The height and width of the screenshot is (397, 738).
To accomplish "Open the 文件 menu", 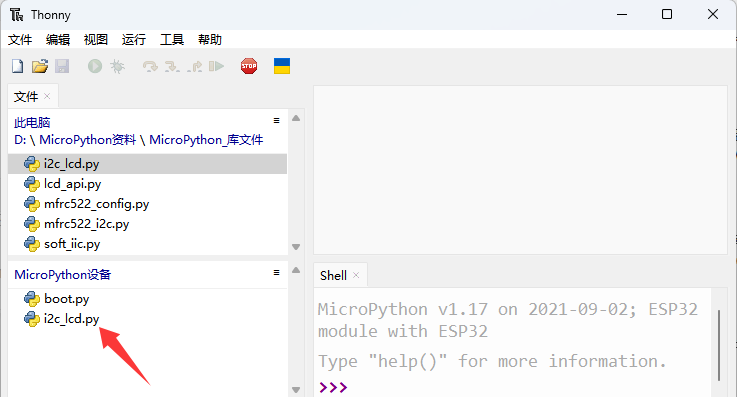I will (20, 40).
